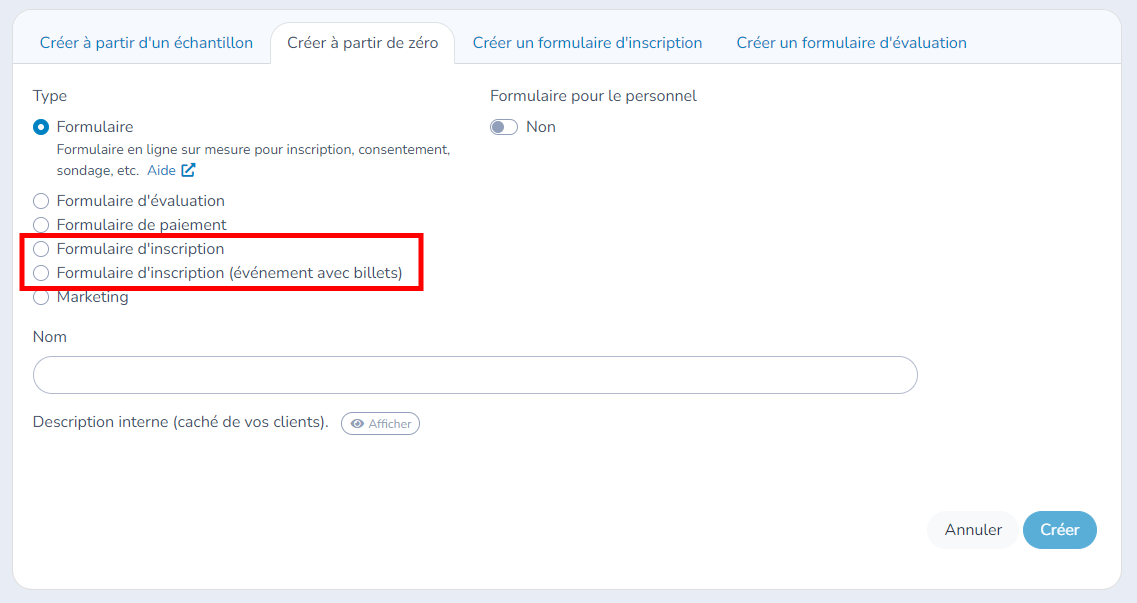Choose 'Formulaire d'évaluation' radio option

click(41, 201)
